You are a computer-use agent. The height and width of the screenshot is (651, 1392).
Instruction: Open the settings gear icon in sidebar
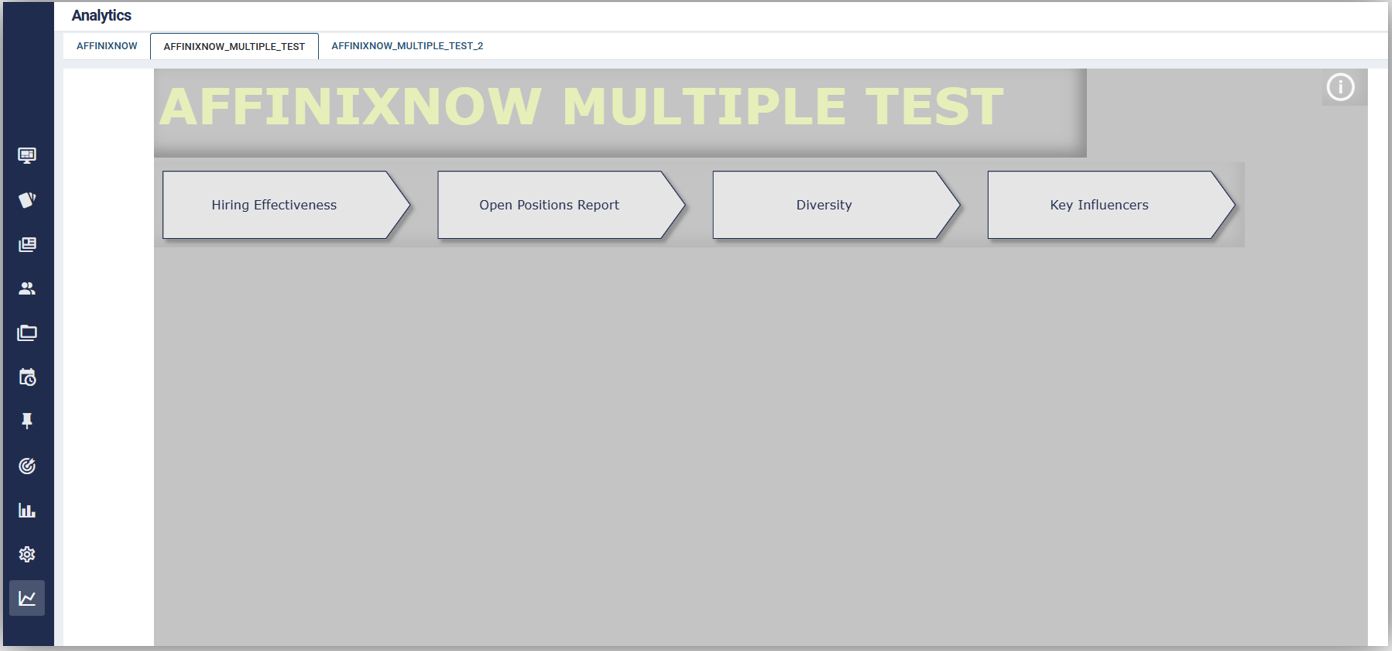click(x=27, y=555)
